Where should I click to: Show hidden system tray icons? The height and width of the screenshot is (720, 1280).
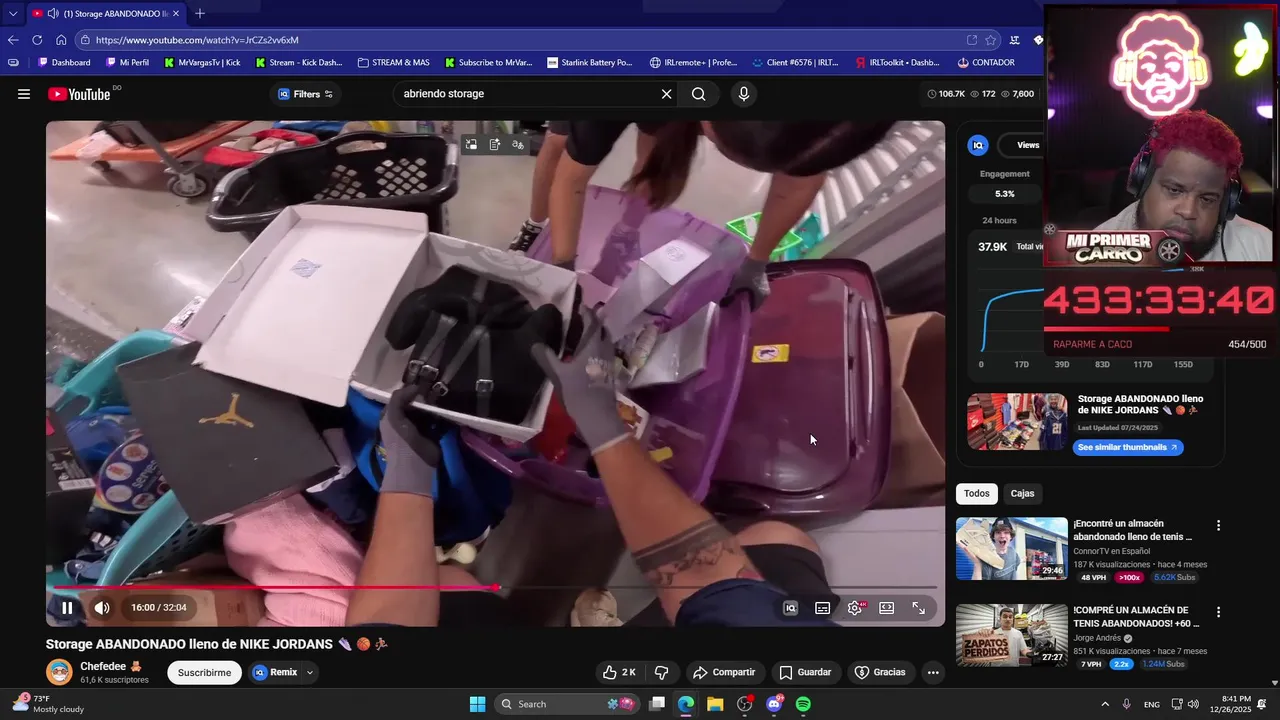pyautogui.click(x=1105, y=704)
